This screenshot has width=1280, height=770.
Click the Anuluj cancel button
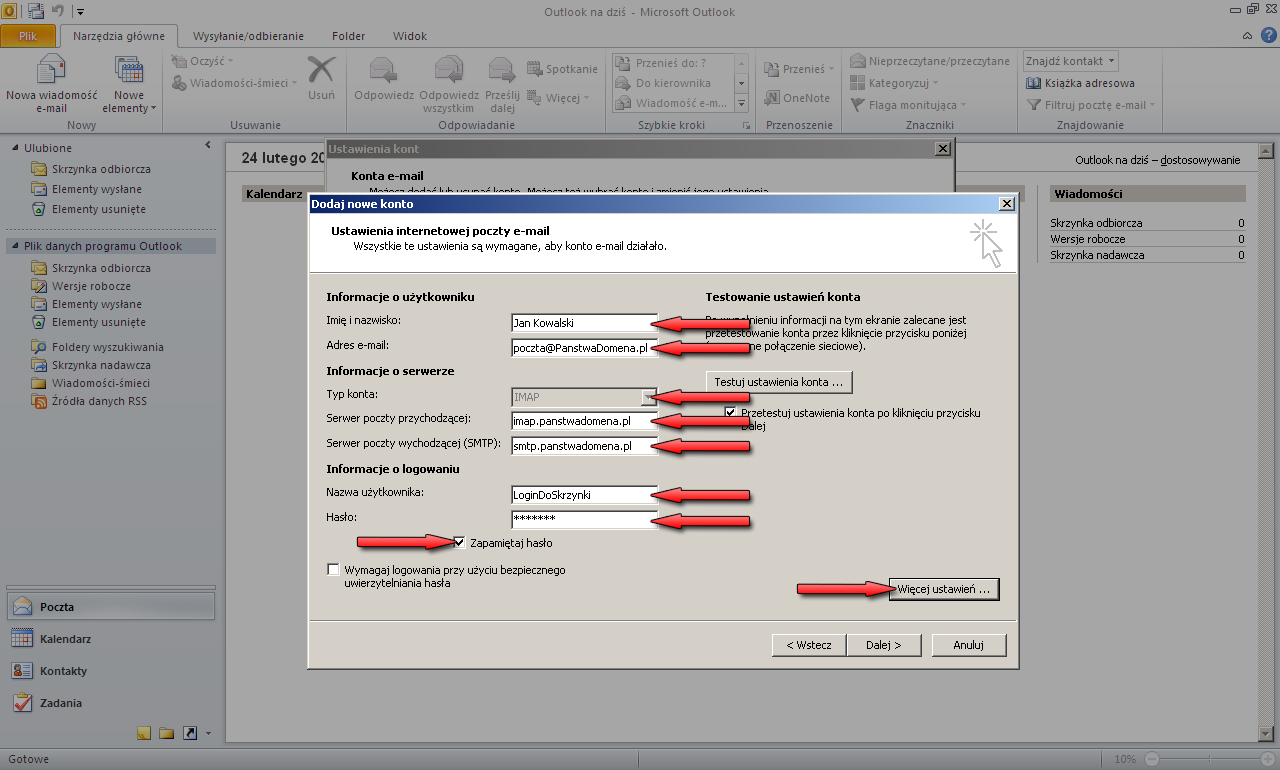[x=969, y=645]
